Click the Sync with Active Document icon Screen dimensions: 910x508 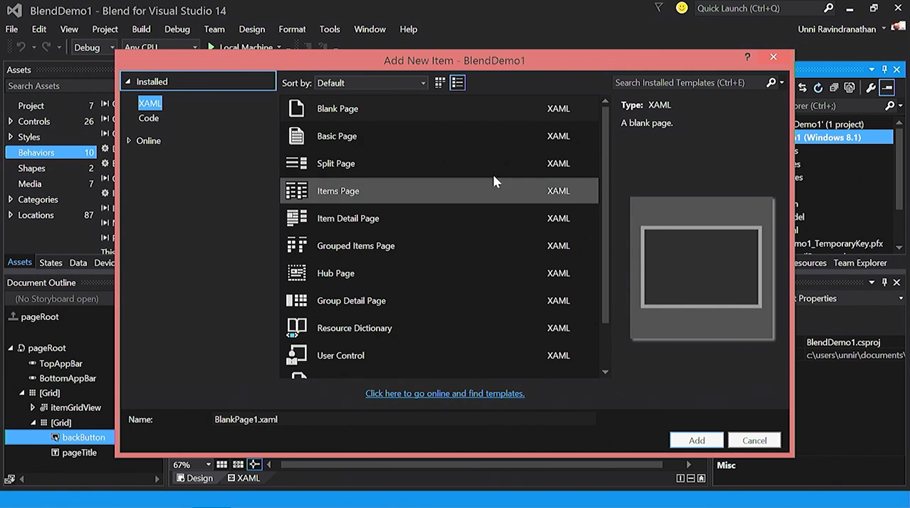803,88
